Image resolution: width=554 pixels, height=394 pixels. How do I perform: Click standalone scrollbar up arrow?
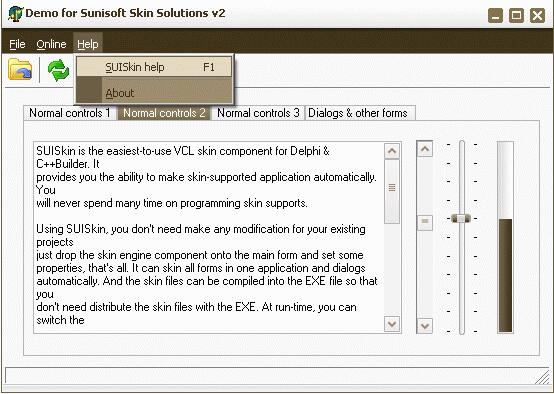coord(425,149)
